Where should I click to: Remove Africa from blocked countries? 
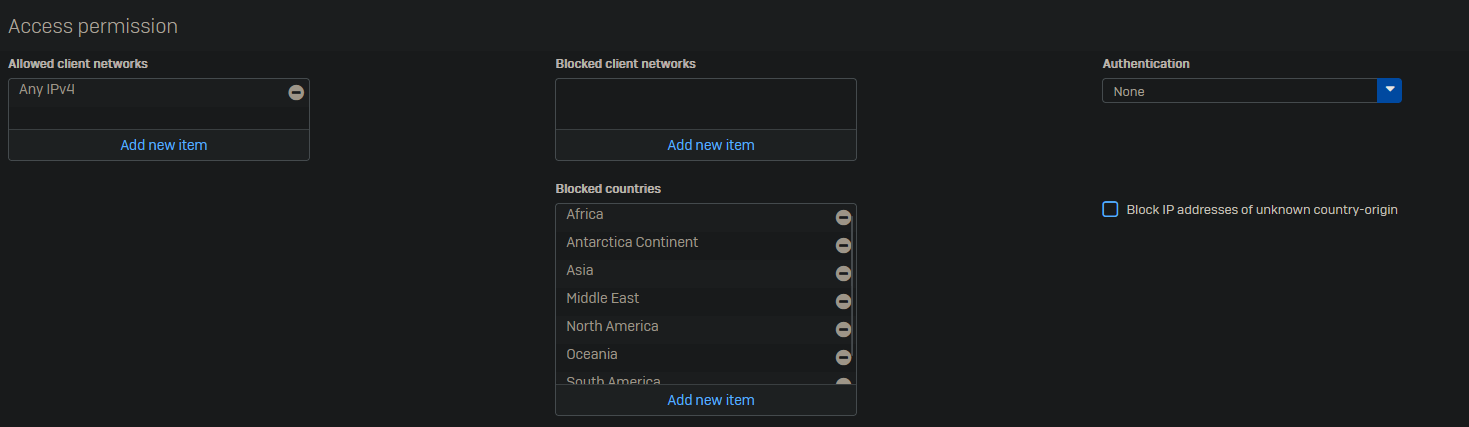point(843,217)
